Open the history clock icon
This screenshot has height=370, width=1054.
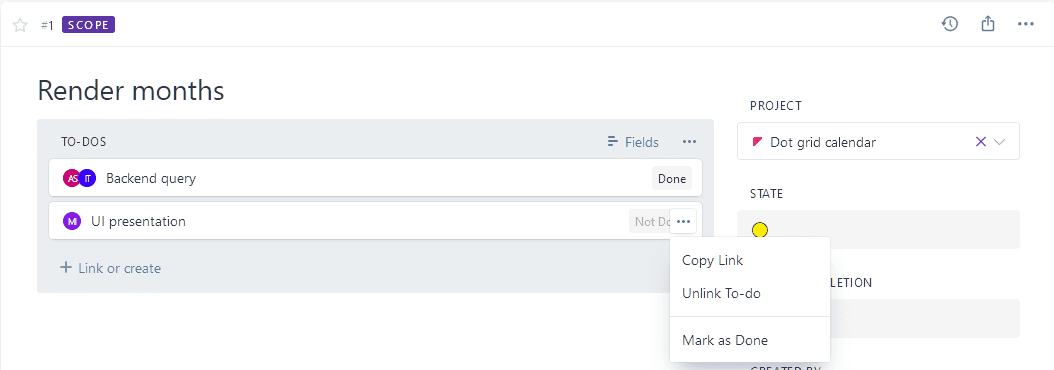tap(949, 24)
